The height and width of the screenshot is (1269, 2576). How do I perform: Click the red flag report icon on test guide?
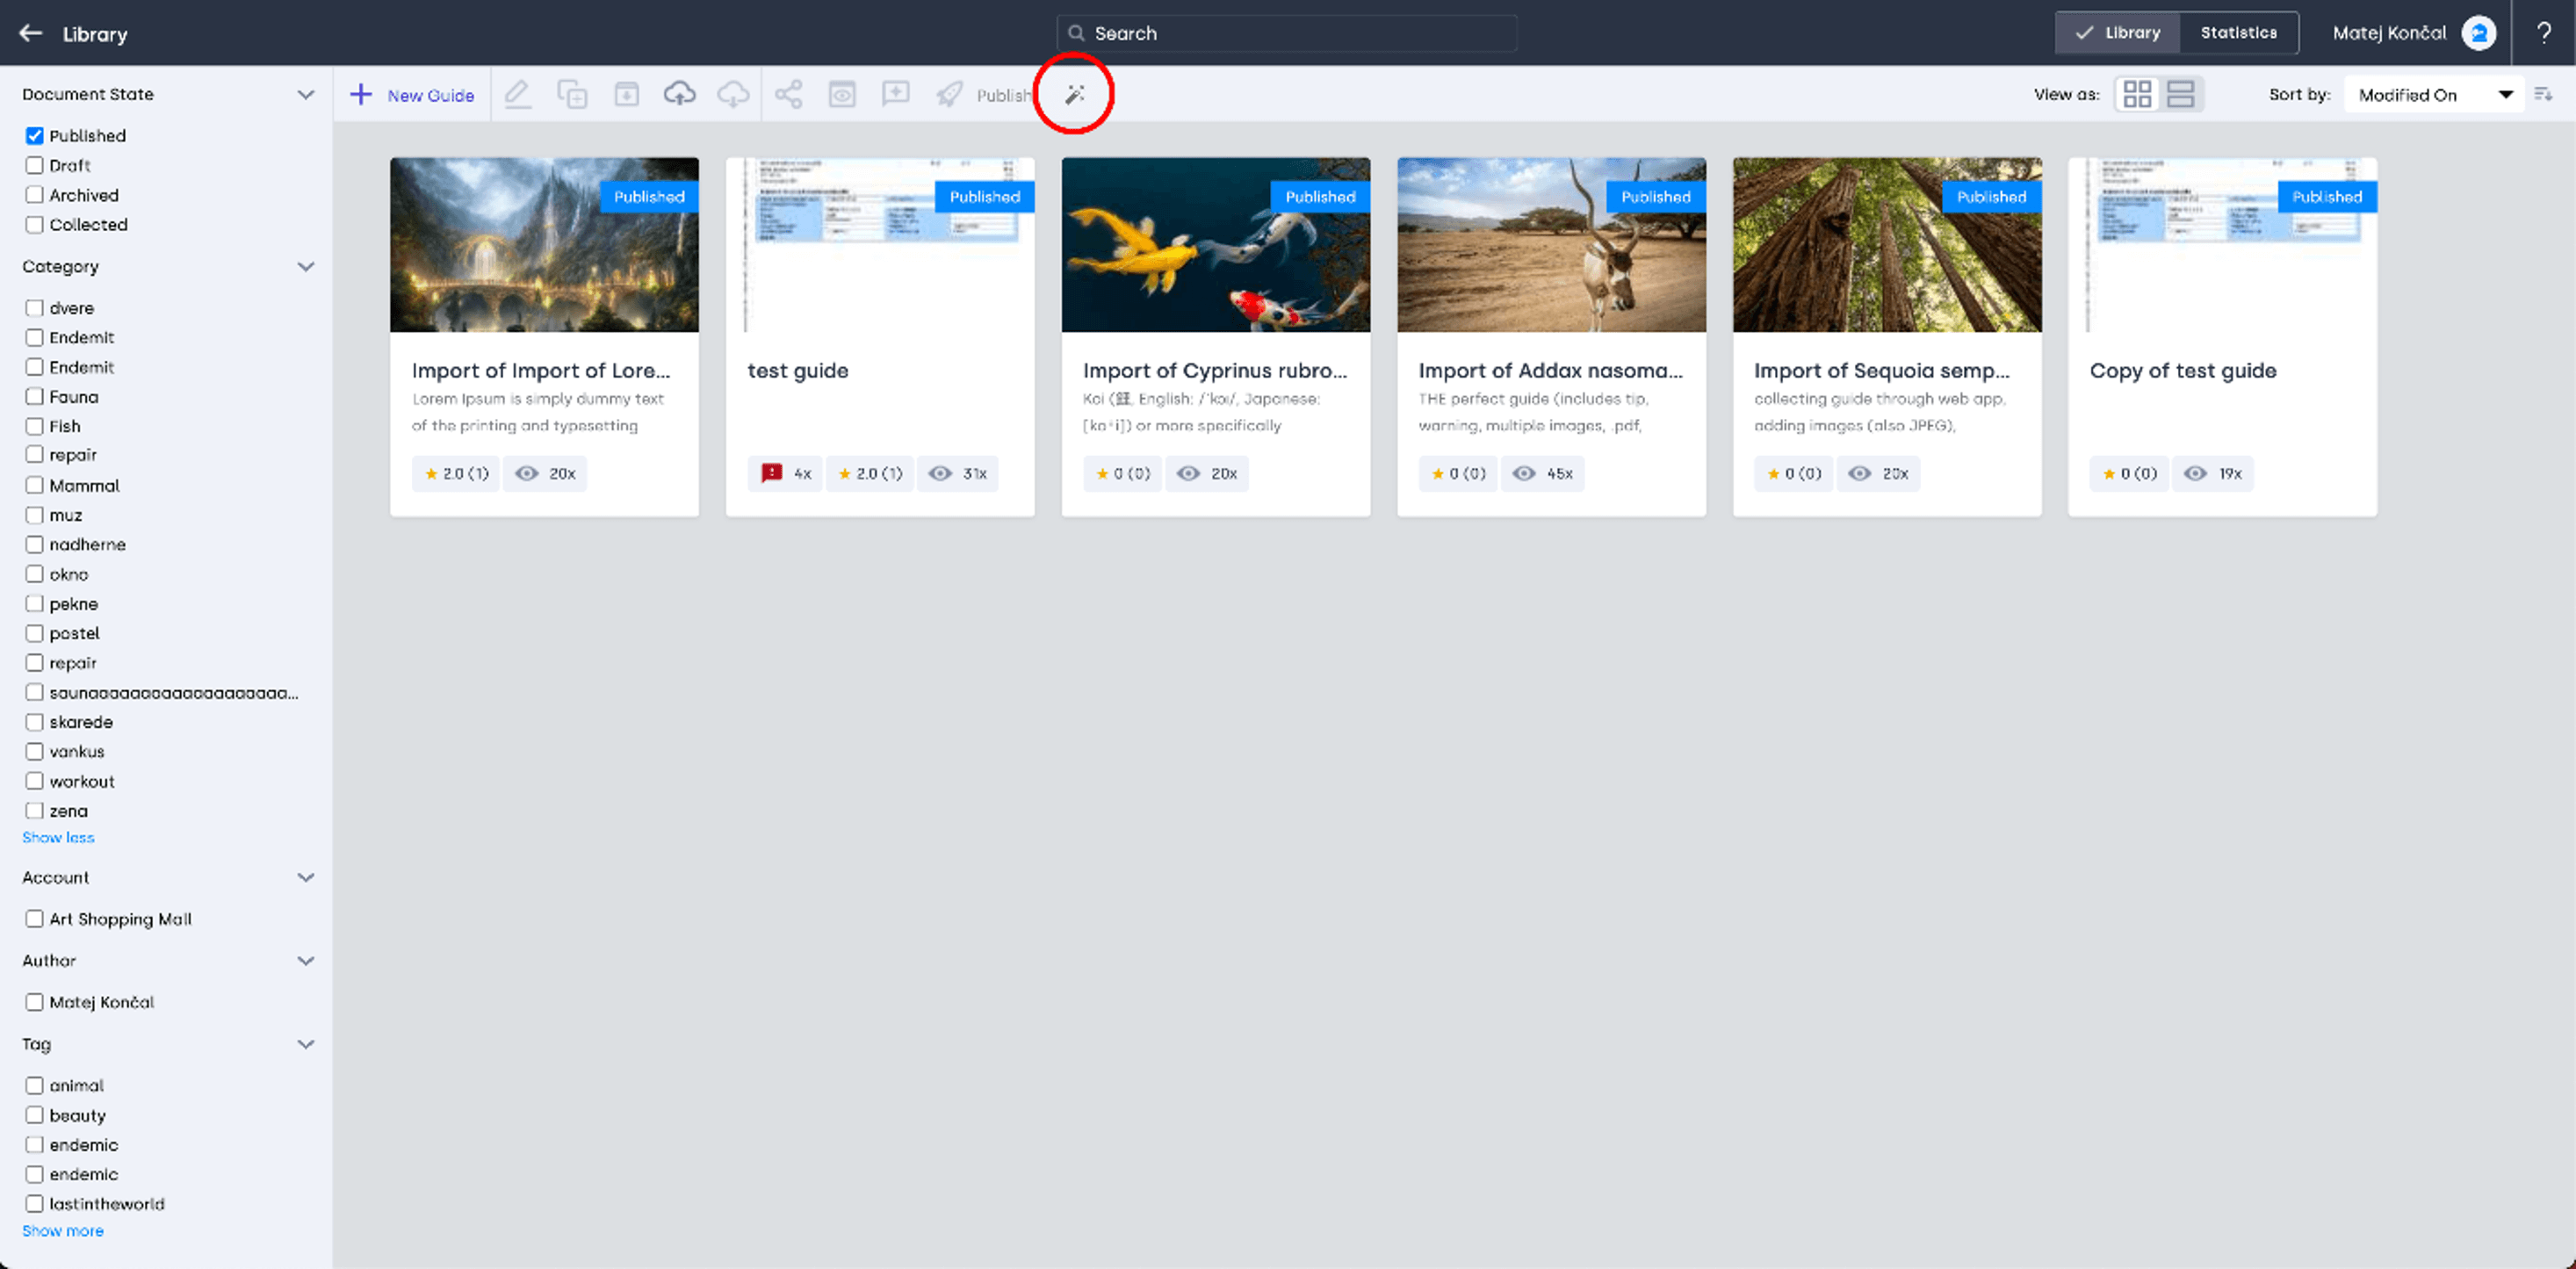[772, 473]
